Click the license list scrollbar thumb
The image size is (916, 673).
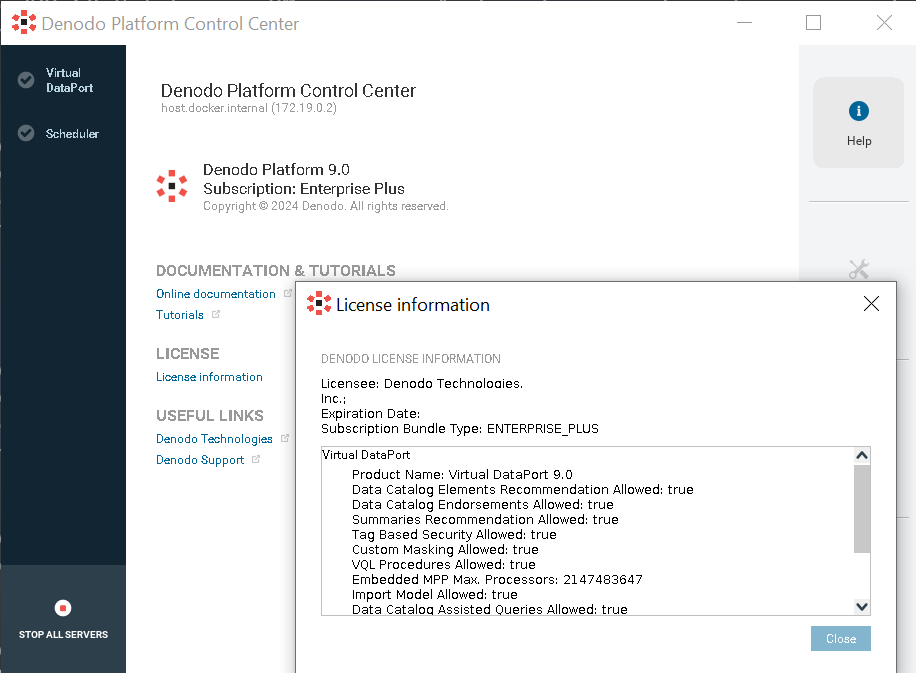[862, 509]
